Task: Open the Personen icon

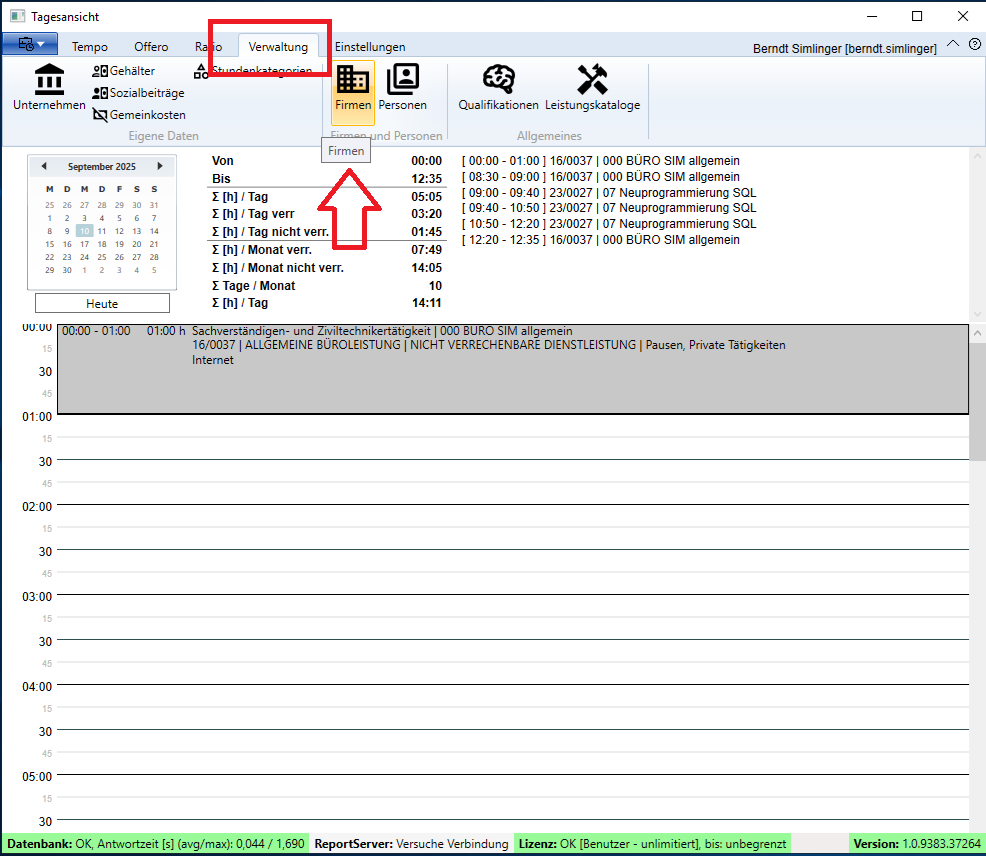Action: pyautogui.click(x=402, y=88)
